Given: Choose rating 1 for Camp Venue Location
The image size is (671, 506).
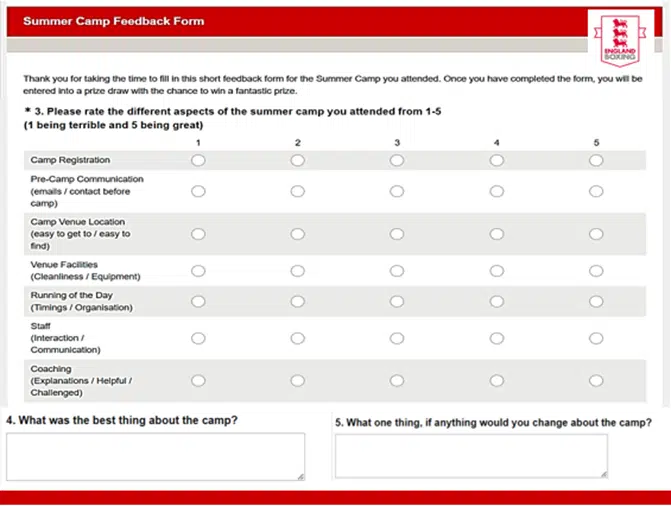Looking at the screenshot, I should (x=198, y=233).
